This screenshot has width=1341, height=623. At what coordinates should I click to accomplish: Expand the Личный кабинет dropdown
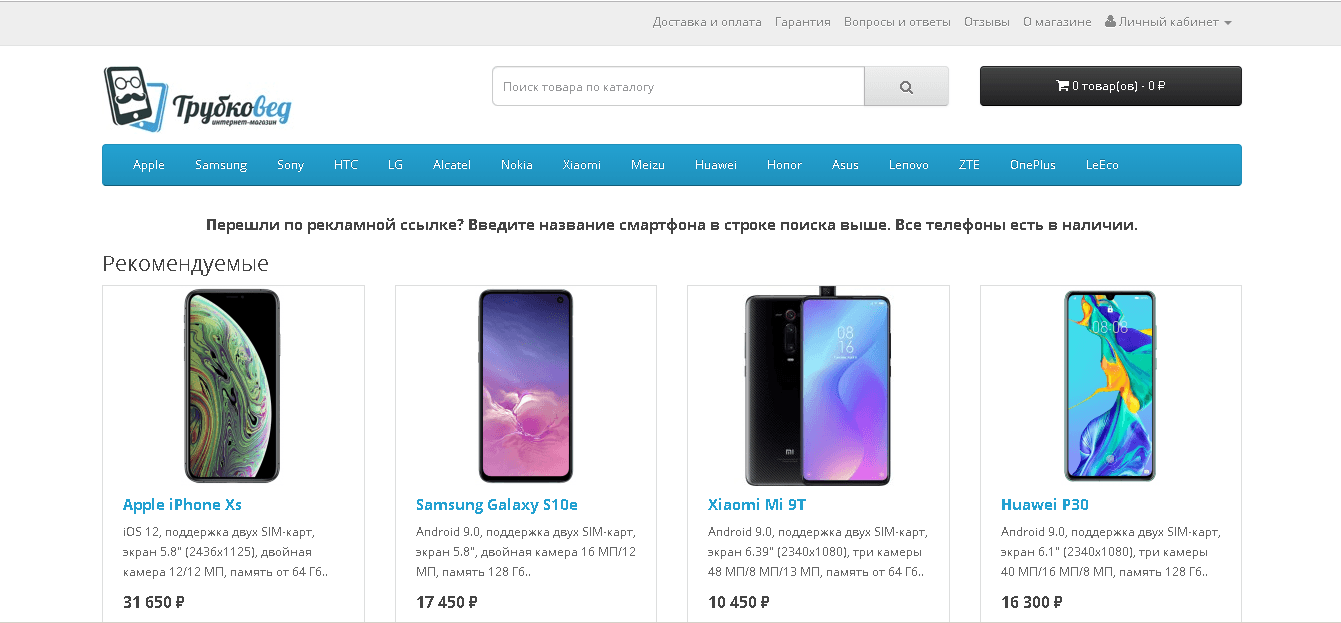click(1170, 21)
